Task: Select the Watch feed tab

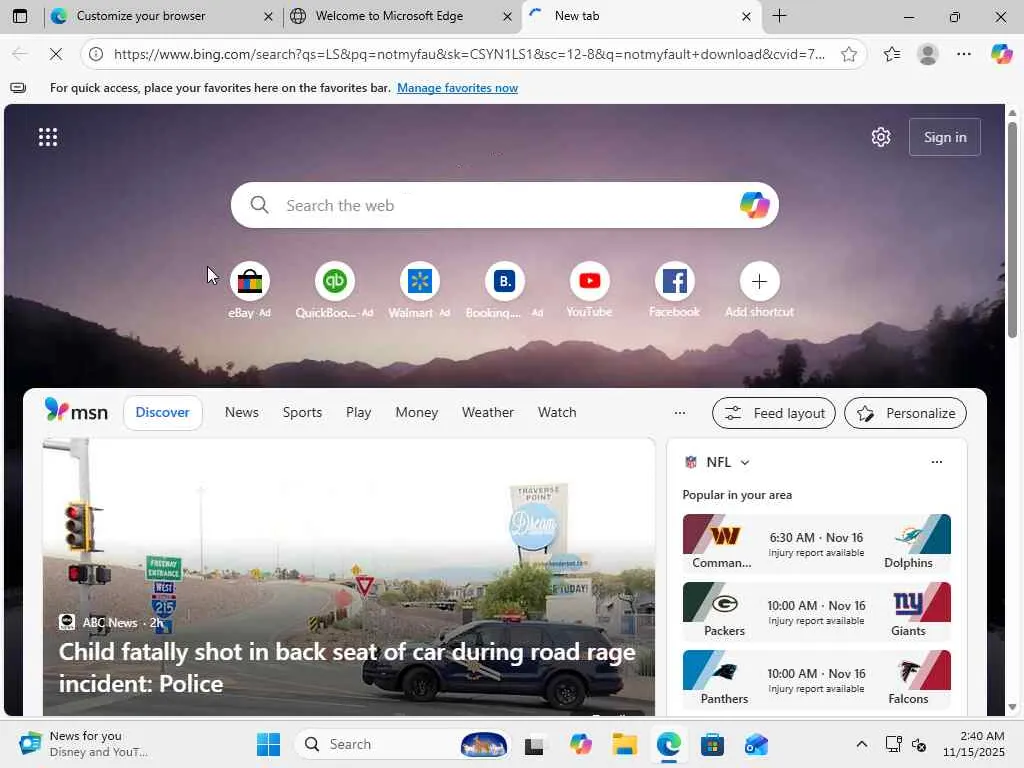Action: coord(557,413)
